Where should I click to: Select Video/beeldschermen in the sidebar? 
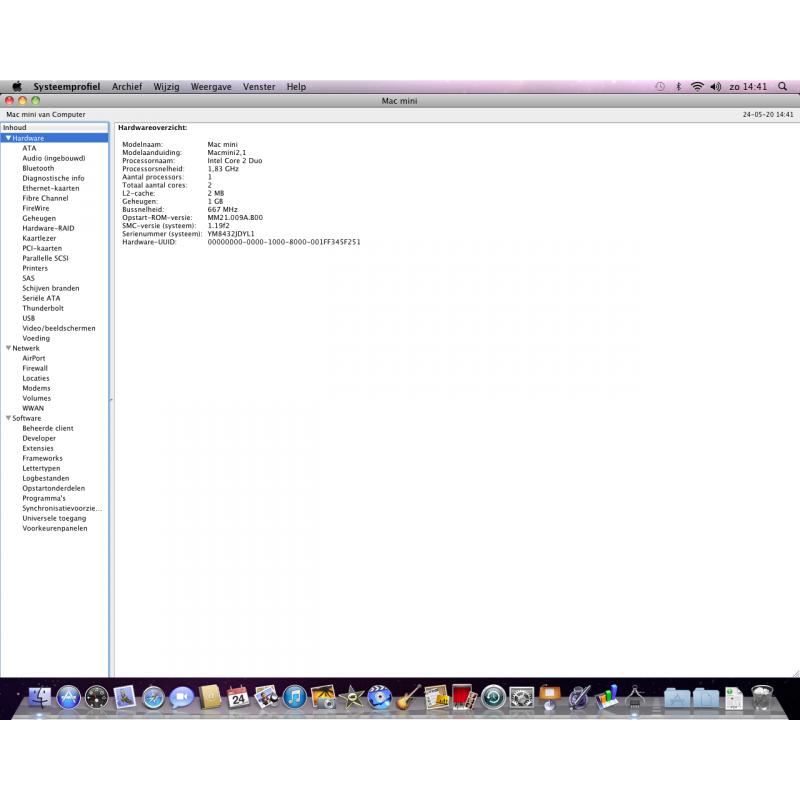59,328
